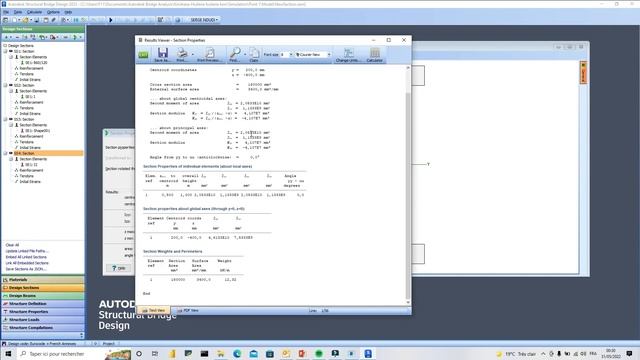Select Reinforcement under DS1: Section
Viewport: 640px width, 360px height.
(x=31, y=68)
